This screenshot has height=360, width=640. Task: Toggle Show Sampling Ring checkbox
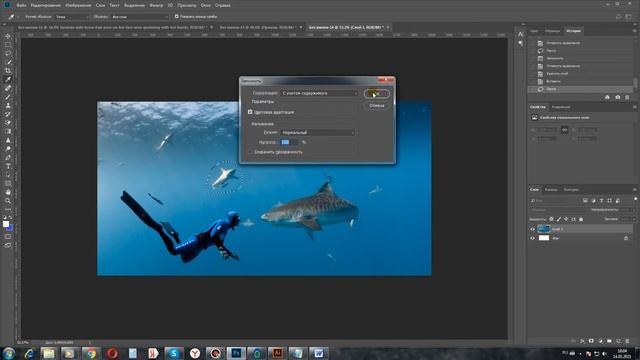tap(177, 16)
